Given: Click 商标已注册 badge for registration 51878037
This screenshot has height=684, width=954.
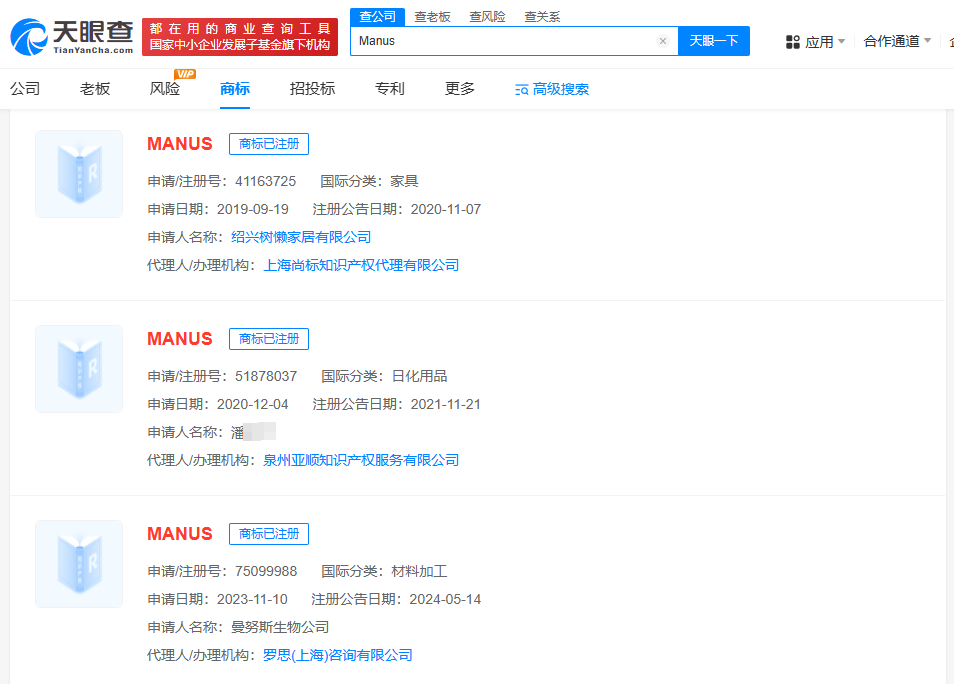Looking at the screenshot, I should (x=269, y=339).
